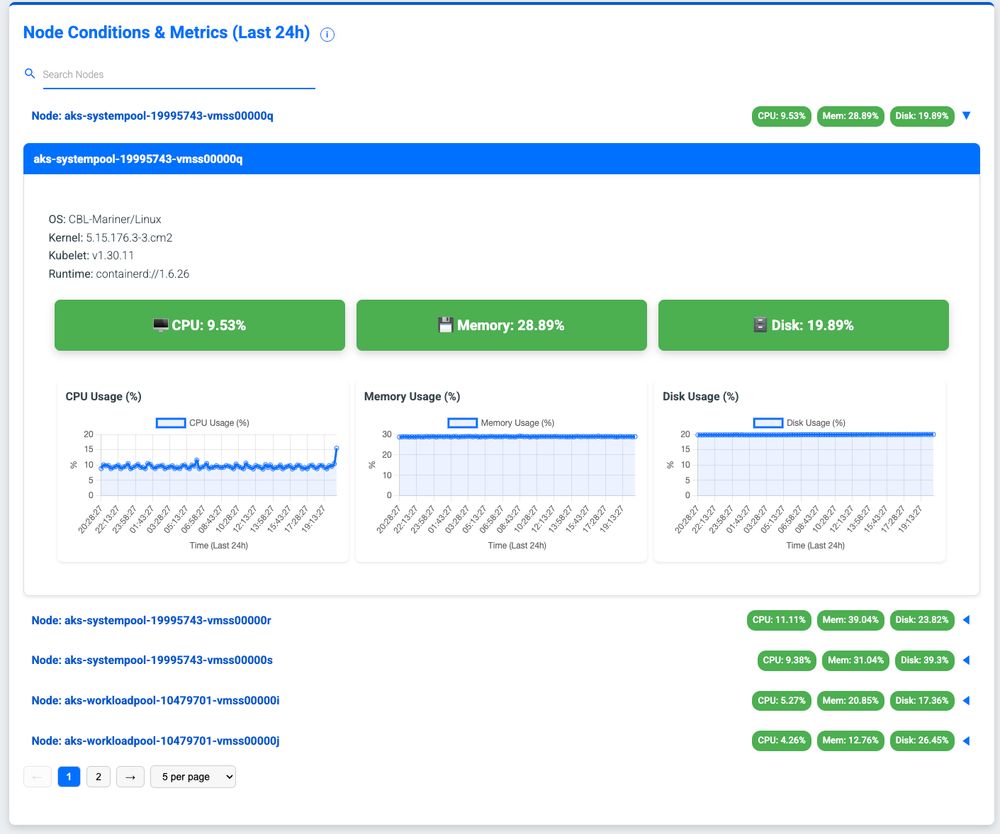Click the Mem: 28.89% badge

pyautogui.click(x=850, y=116)
